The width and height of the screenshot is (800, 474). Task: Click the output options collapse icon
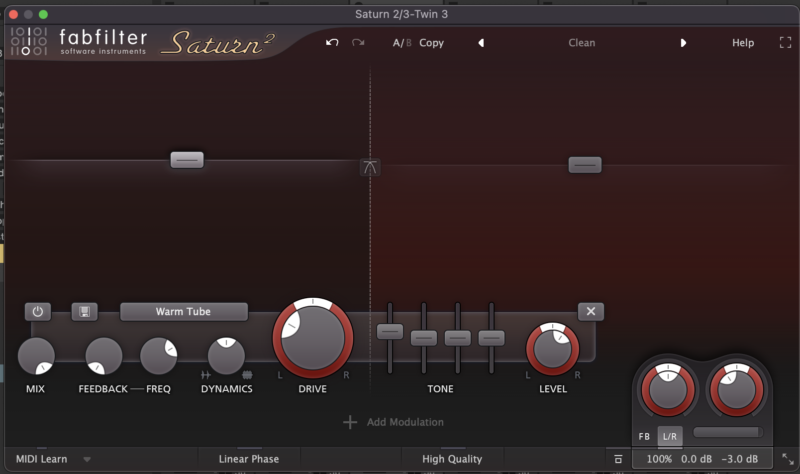point(618,459)
